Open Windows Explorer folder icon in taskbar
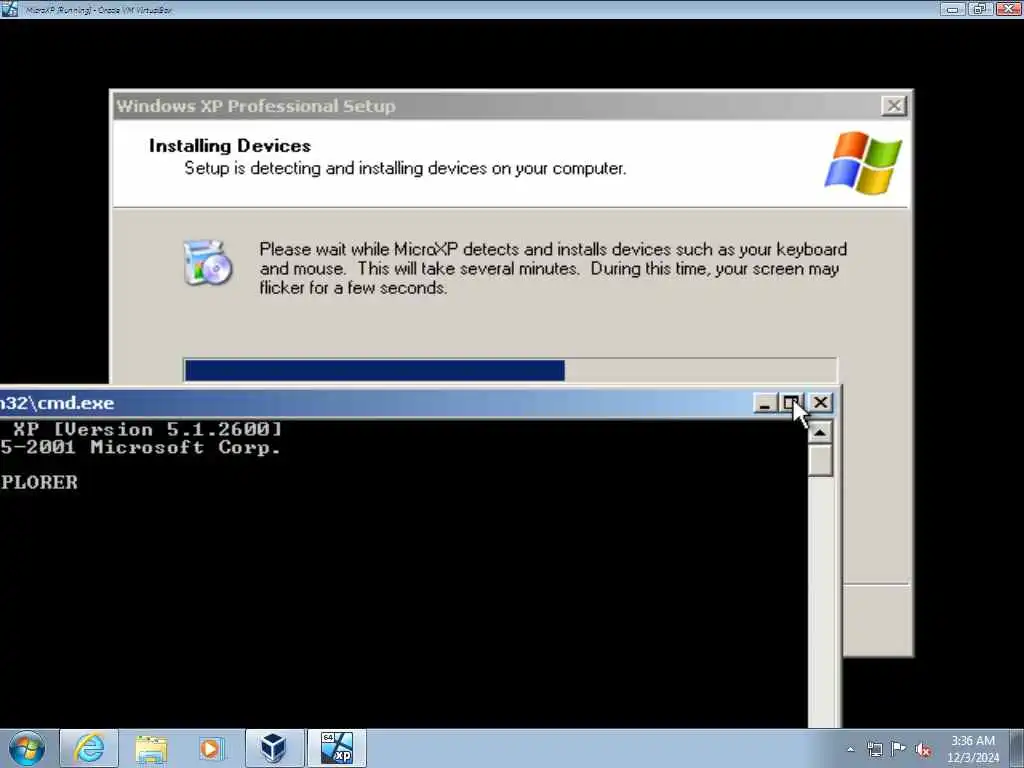 pos(151,748)
